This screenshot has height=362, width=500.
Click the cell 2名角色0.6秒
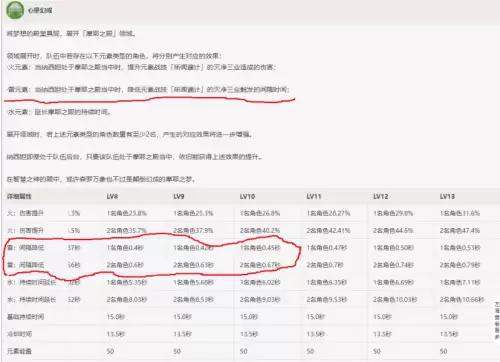(125, 265)
